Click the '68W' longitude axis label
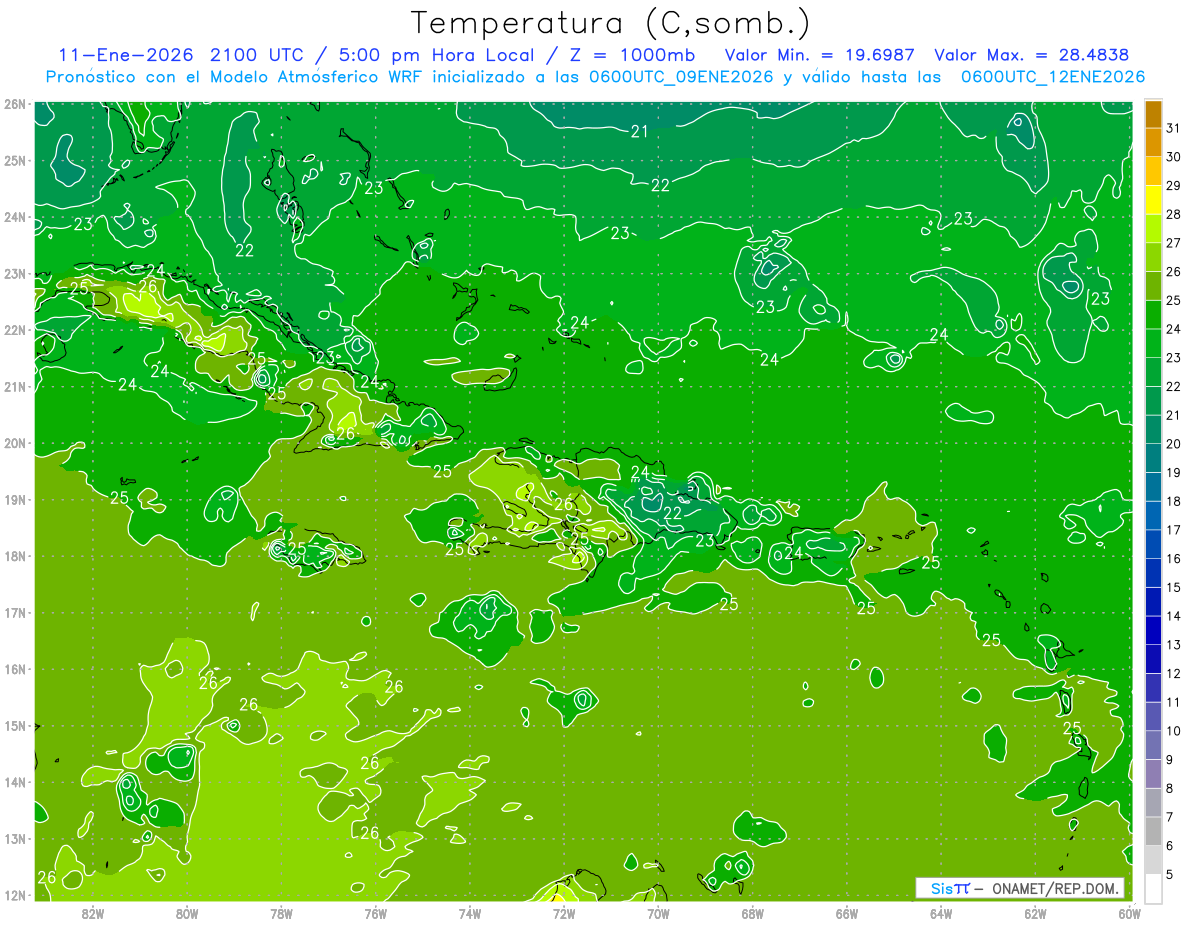1200x927 pixels. coord(752,913)
